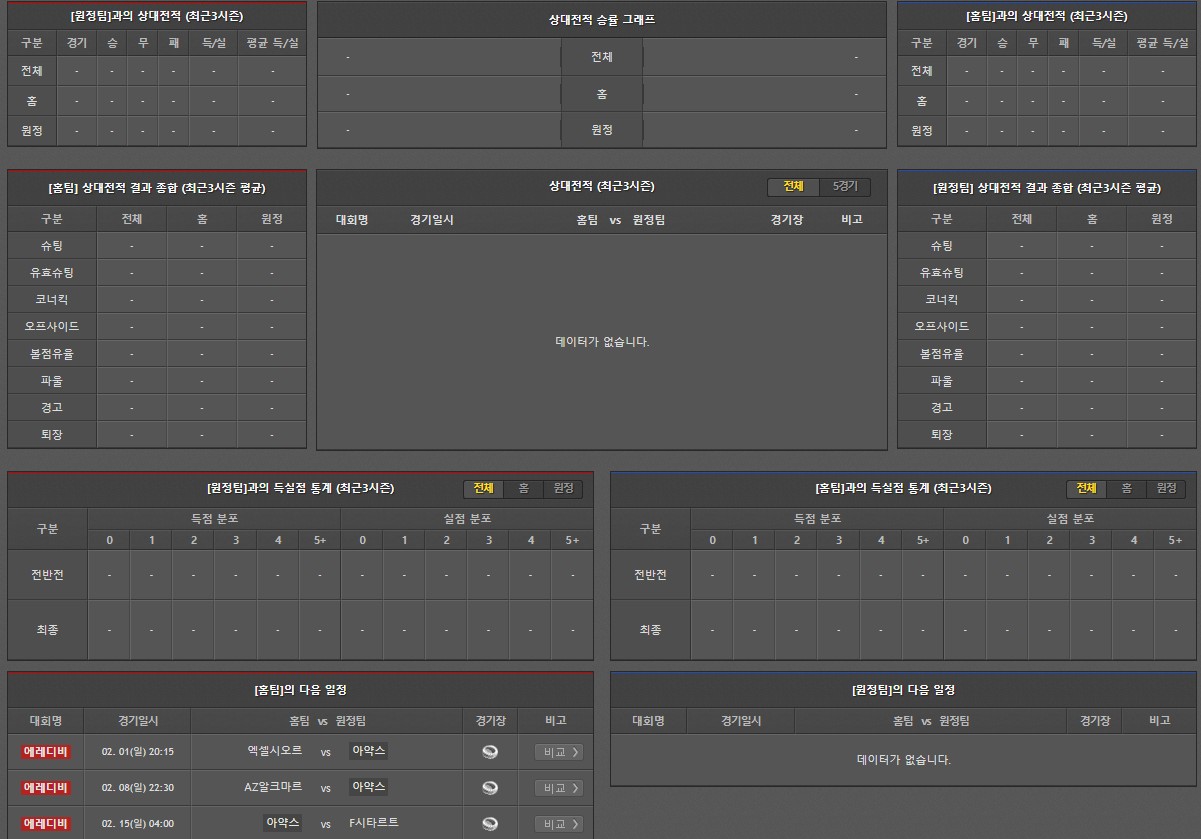Select 원정 filter in [홈팀]과의 득실점 통계
Image resolution: width=1201 pixels, height=839 pixels.
(1165, 488)
